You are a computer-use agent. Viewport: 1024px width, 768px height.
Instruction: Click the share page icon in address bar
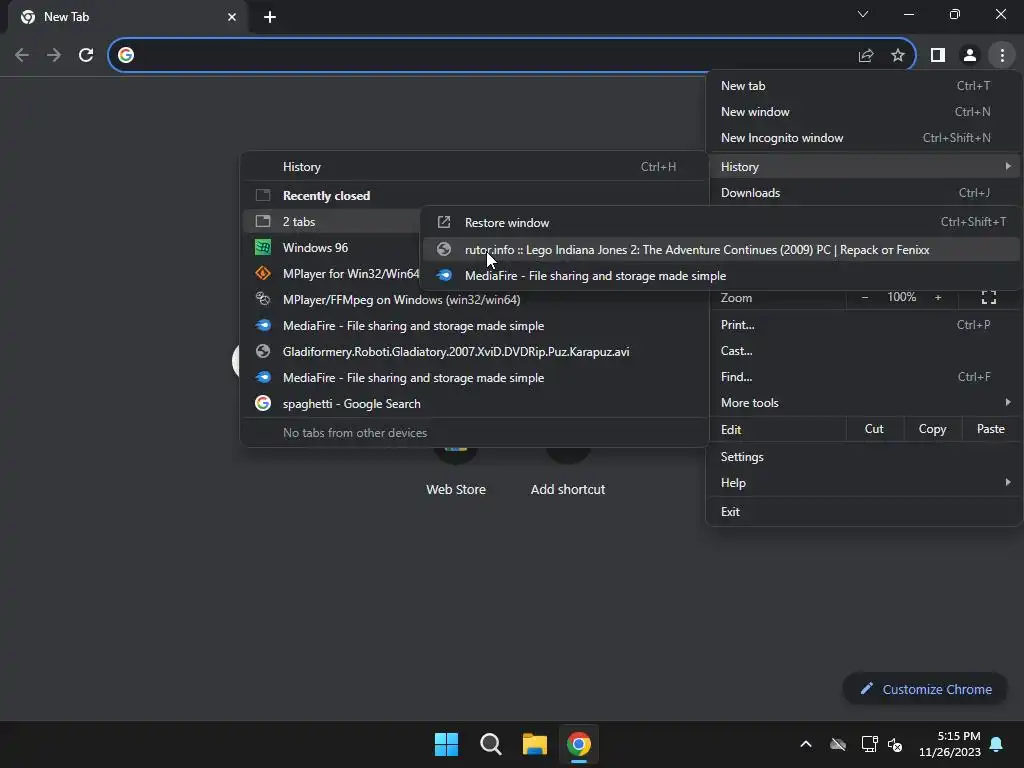click(x=866, y=55)
